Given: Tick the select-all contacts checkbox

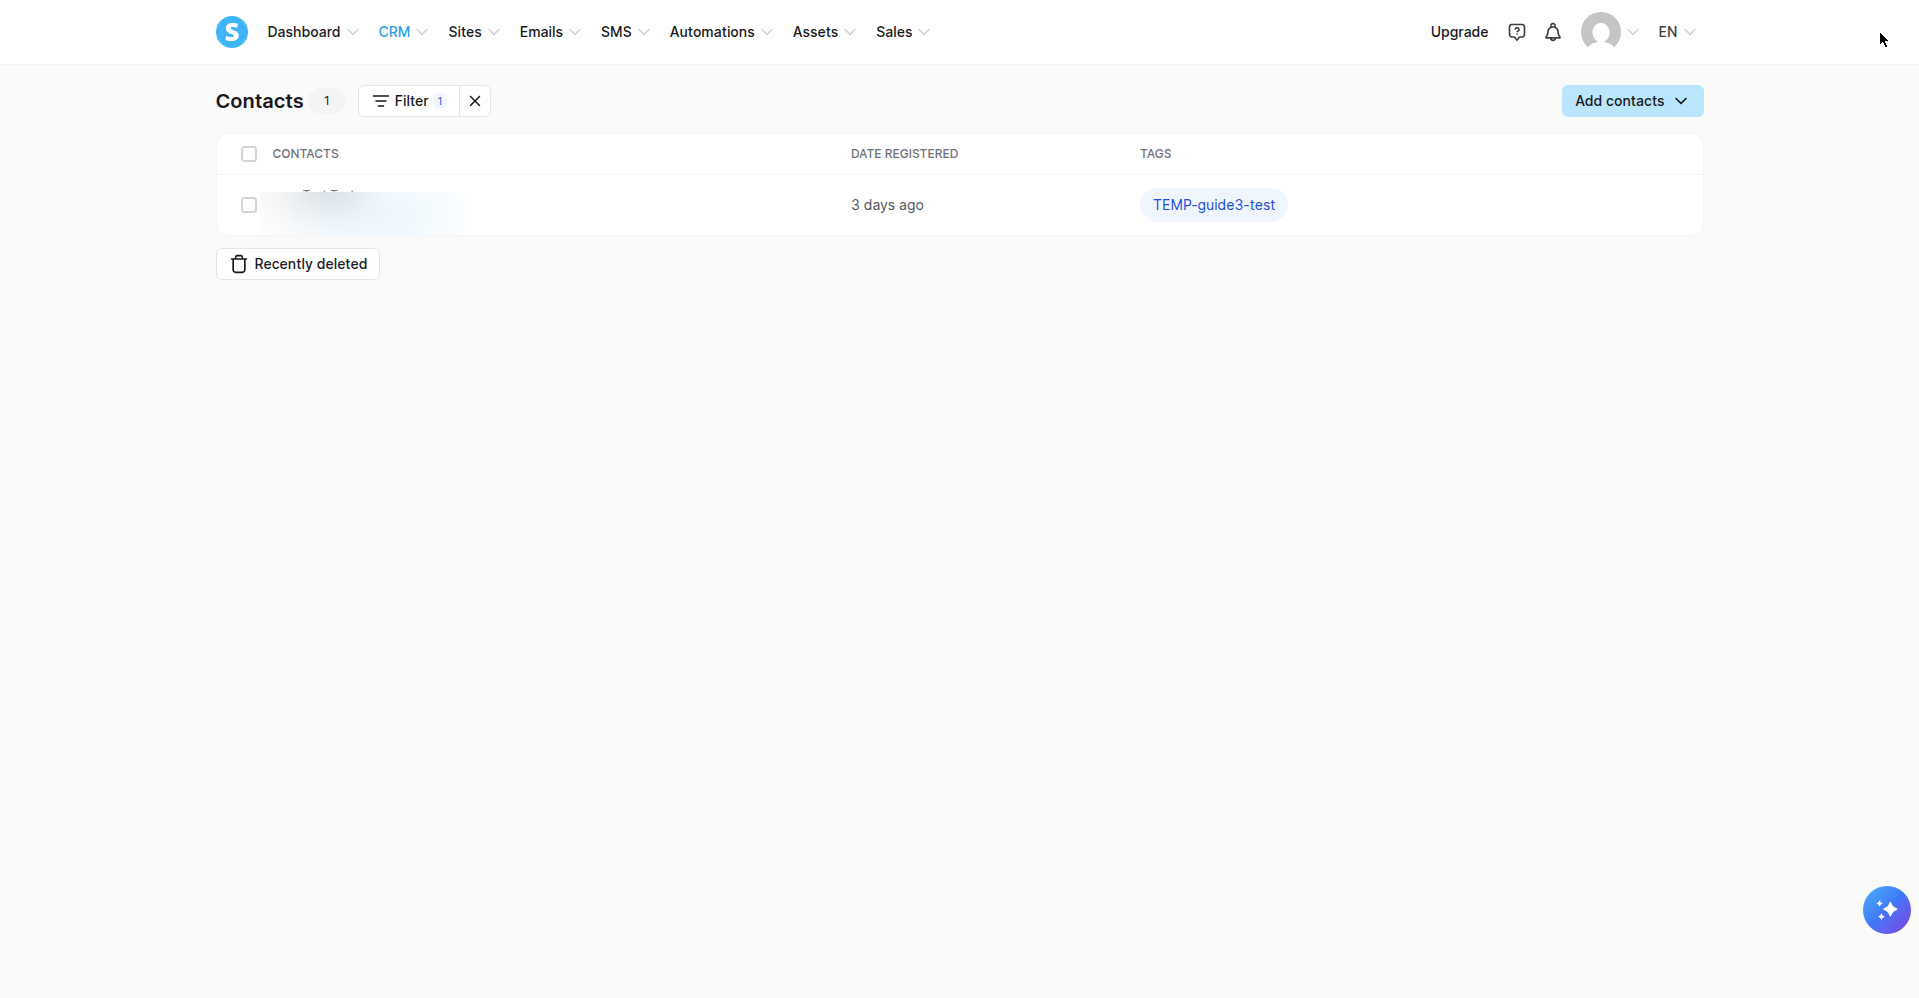Looking at the screenshot, I should [249, 154].
